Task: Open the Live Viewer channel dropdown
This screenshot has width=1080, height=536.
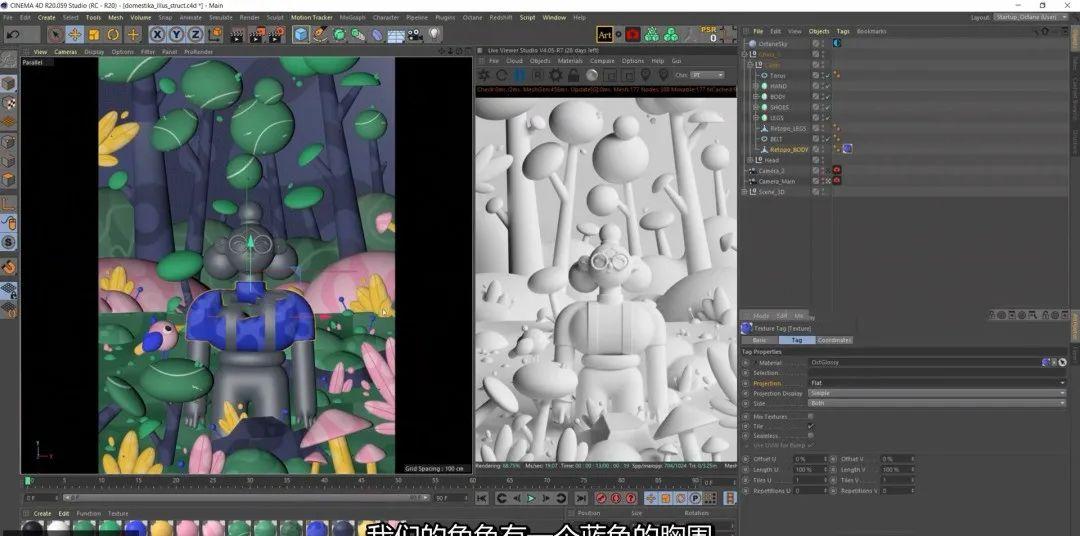Action: [708, 75]
